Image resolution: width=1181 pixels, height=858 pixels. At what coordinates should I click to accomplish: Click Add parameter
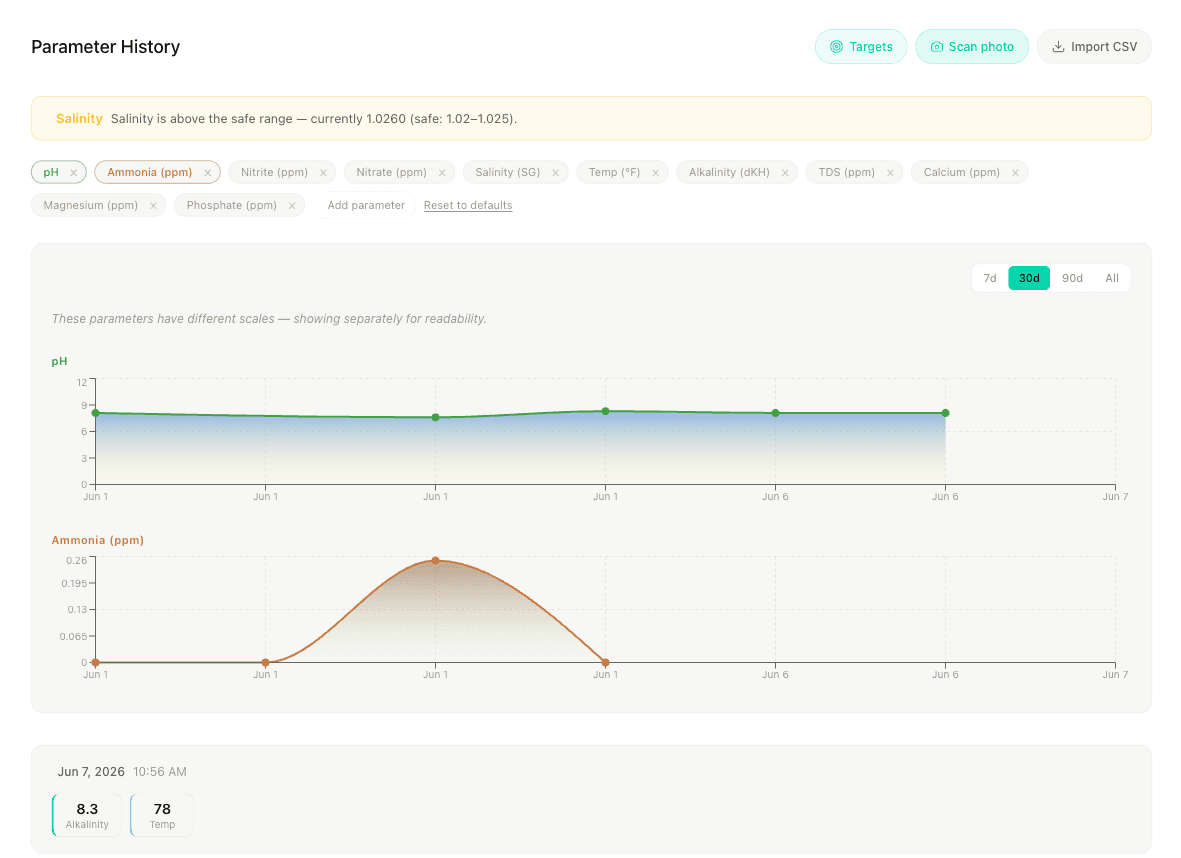[x=366, y=206]
